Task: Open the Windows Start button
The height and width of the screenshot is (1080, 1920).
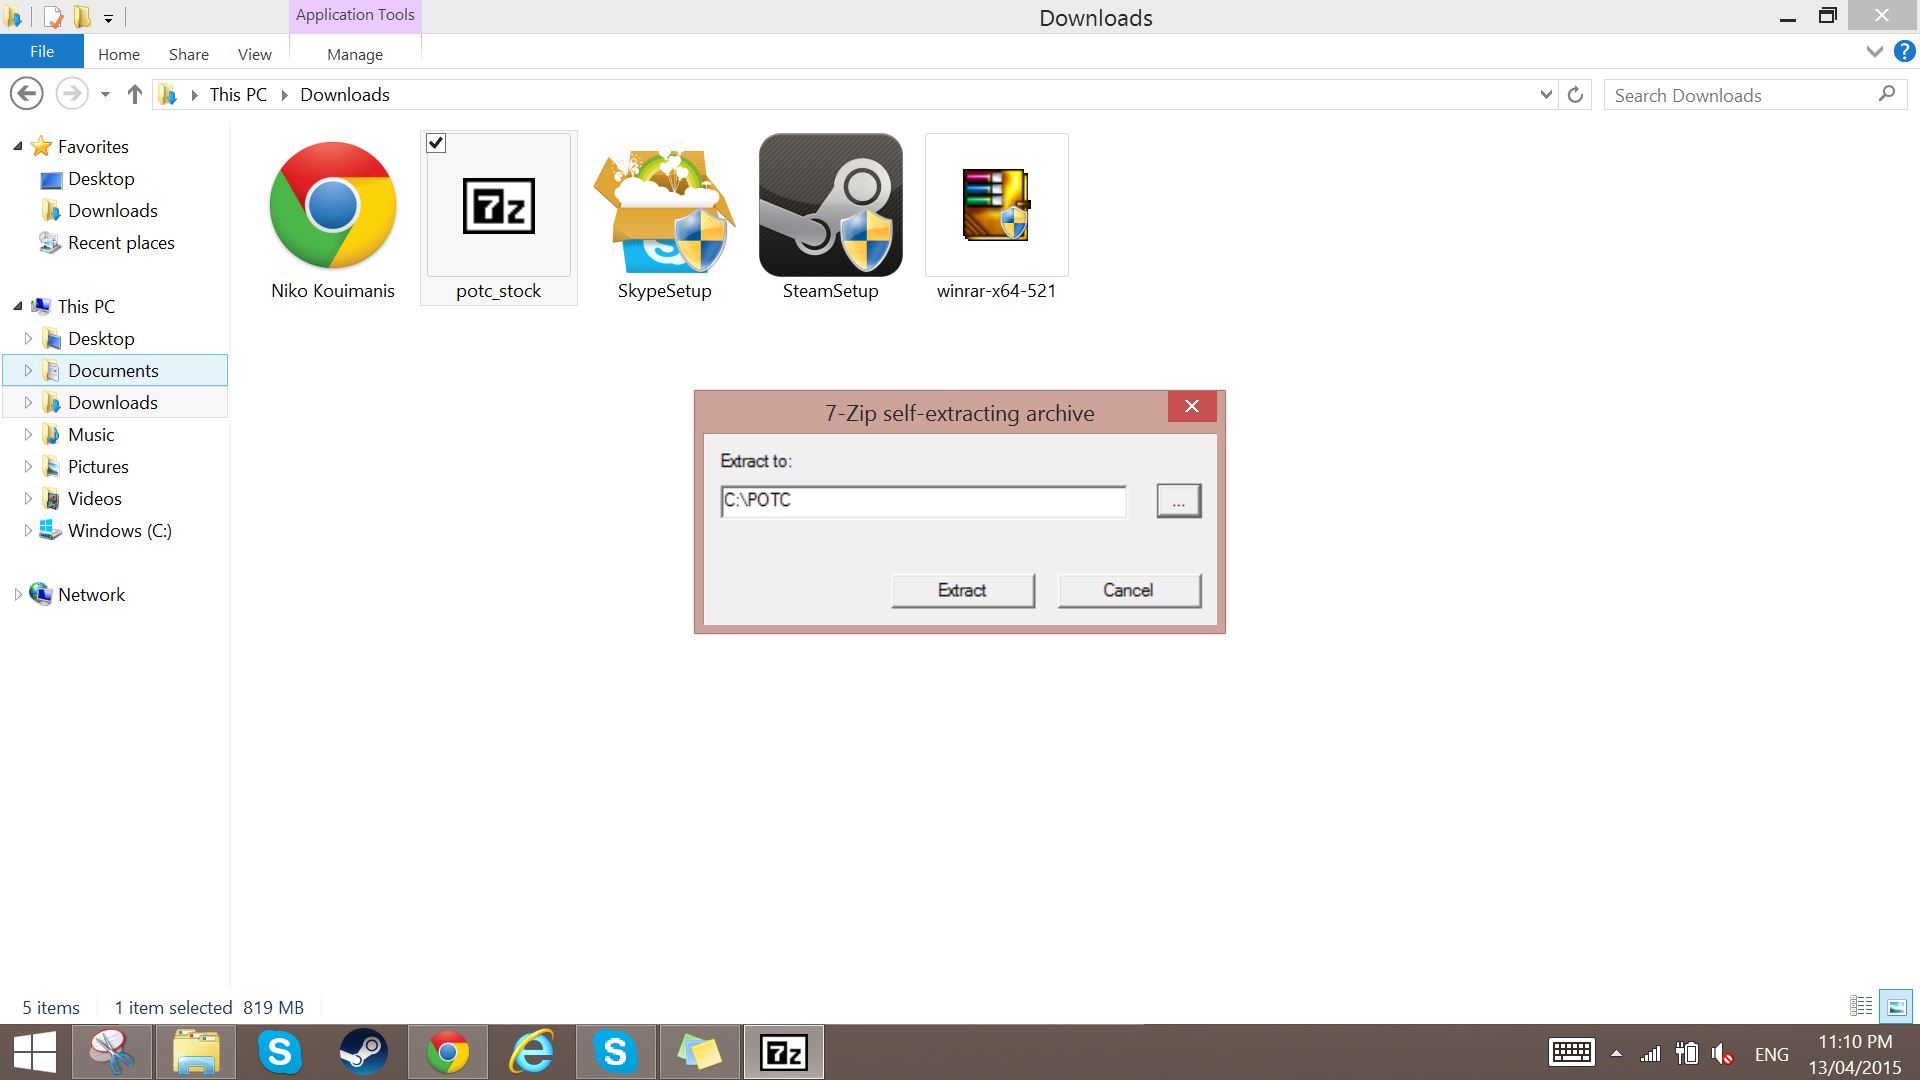Action: pos(35,1053)
